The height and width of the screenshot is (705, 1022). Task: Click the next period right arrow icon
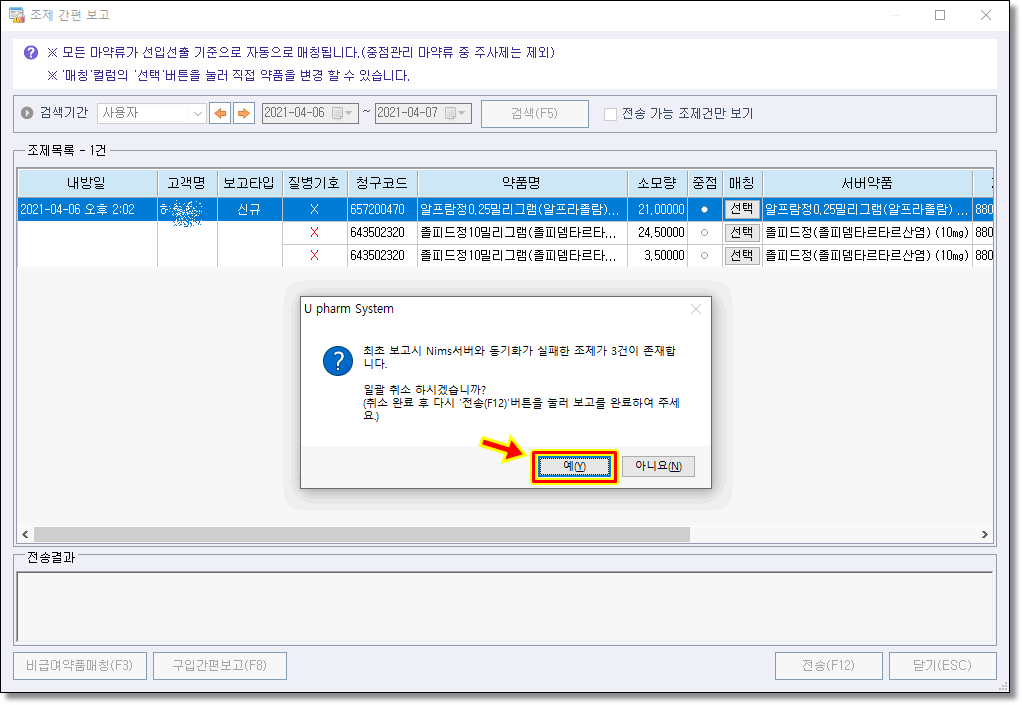[243, 113]
